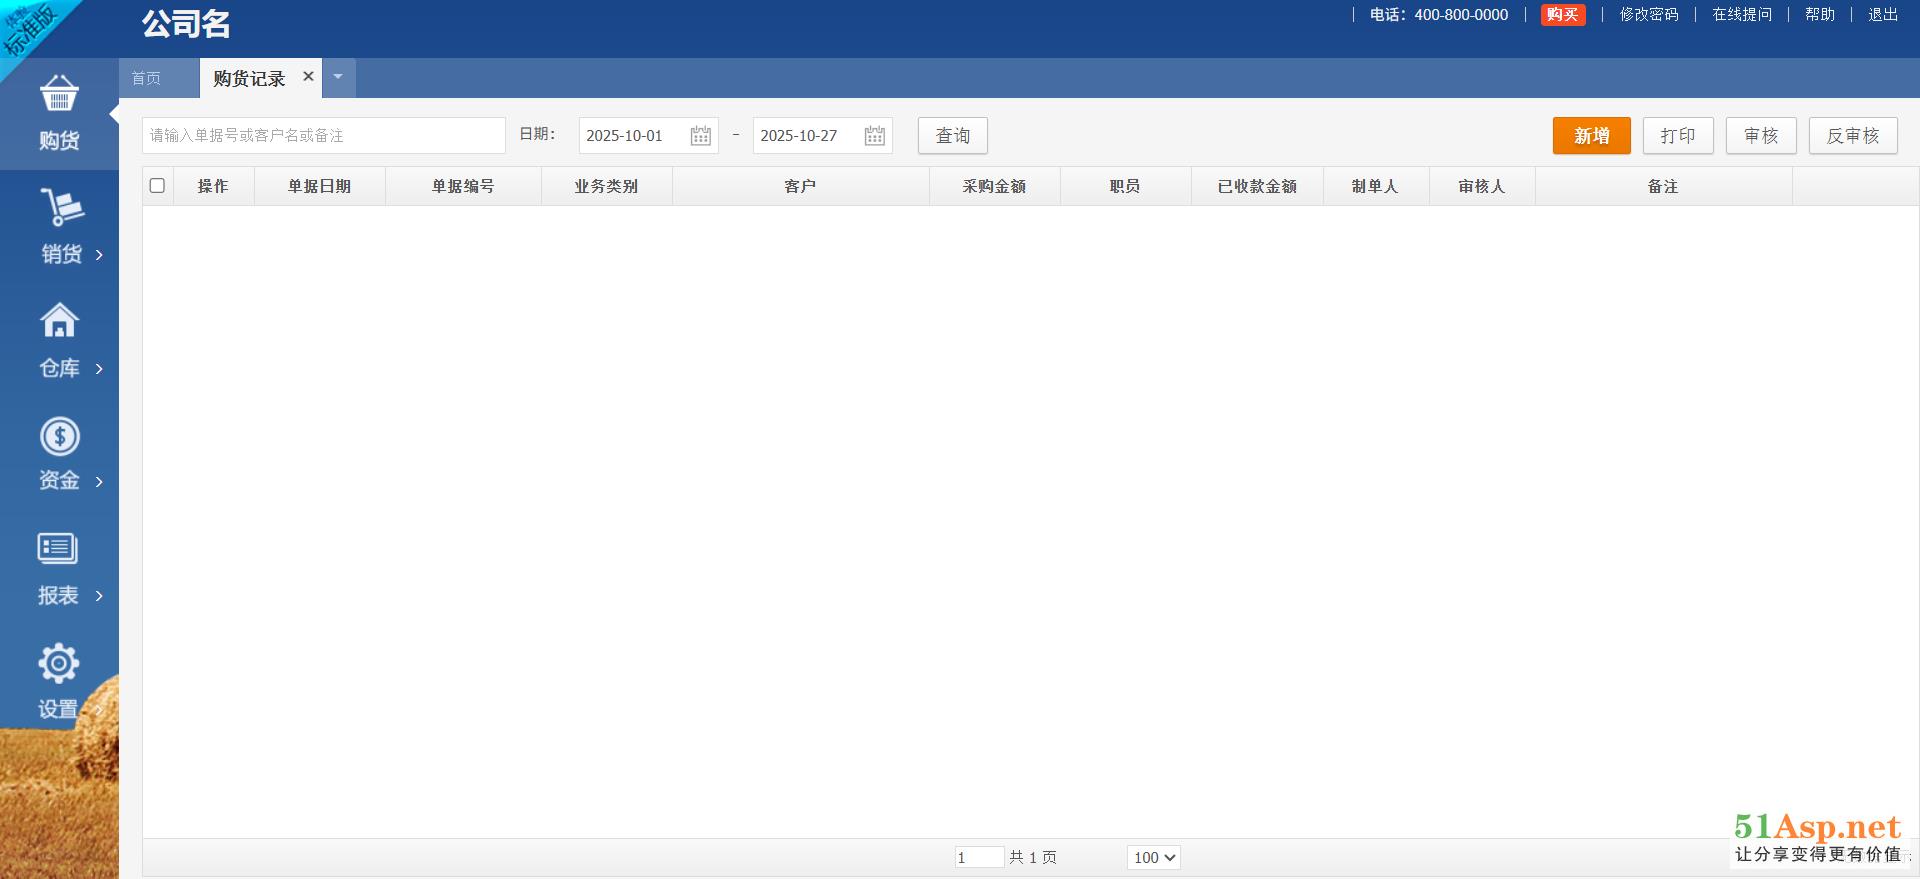Open the page size 100 dropdown
This screenshot has width=1920, height=879.
click(x=1154, y=857)
